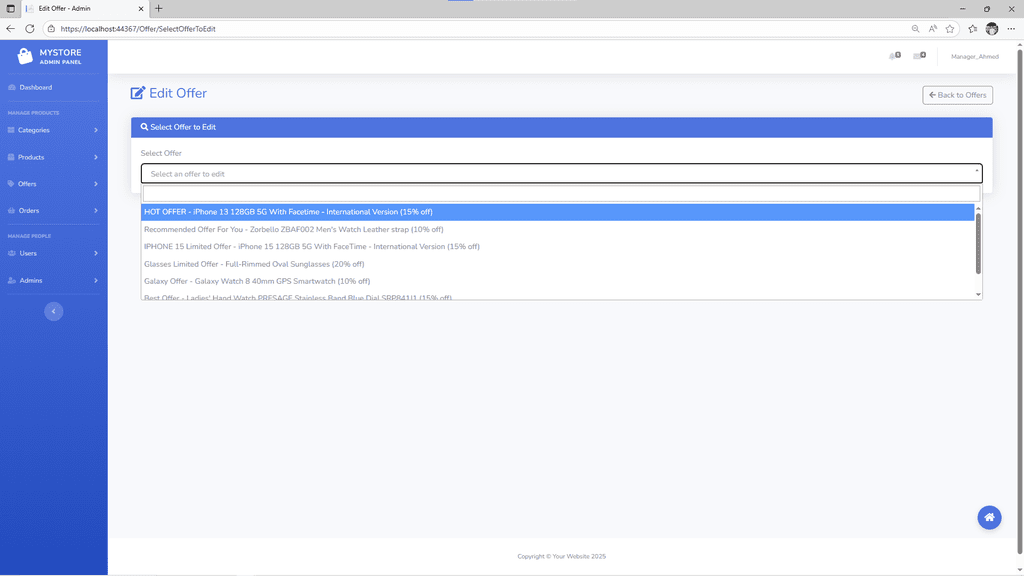This screenshot has width=1024, height=576.
Task: Close the Edit Offer - Admin tab
Action: (140, 8)
